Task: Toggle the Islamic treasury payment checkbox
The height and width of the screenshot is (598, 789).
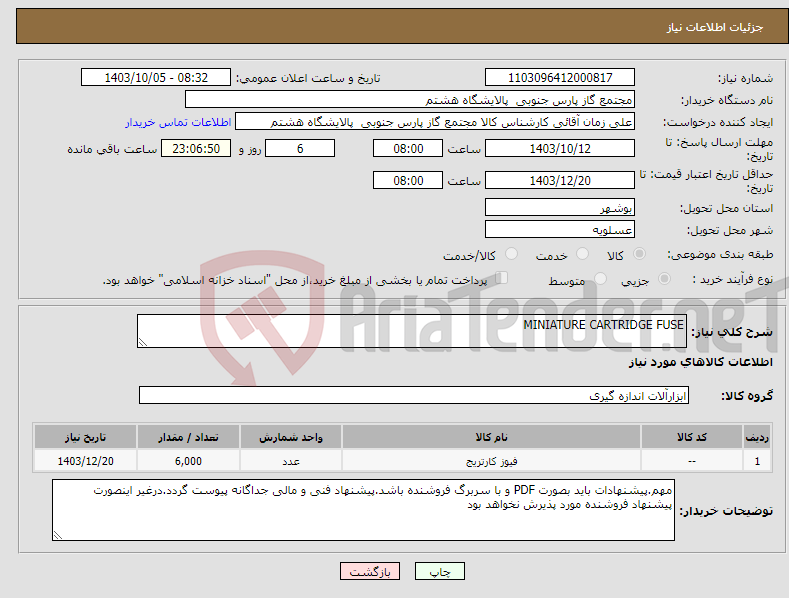Action: pos(502,278)
